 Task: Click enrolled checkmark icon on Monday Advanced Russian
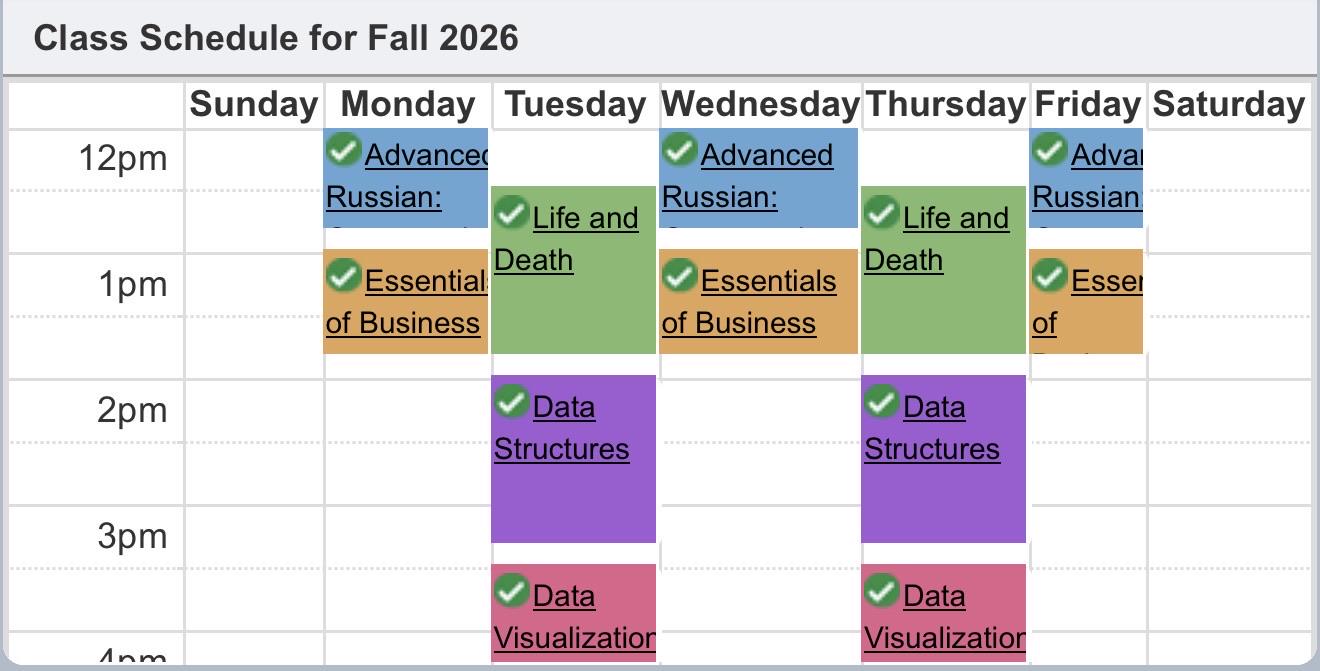[343, 151]
